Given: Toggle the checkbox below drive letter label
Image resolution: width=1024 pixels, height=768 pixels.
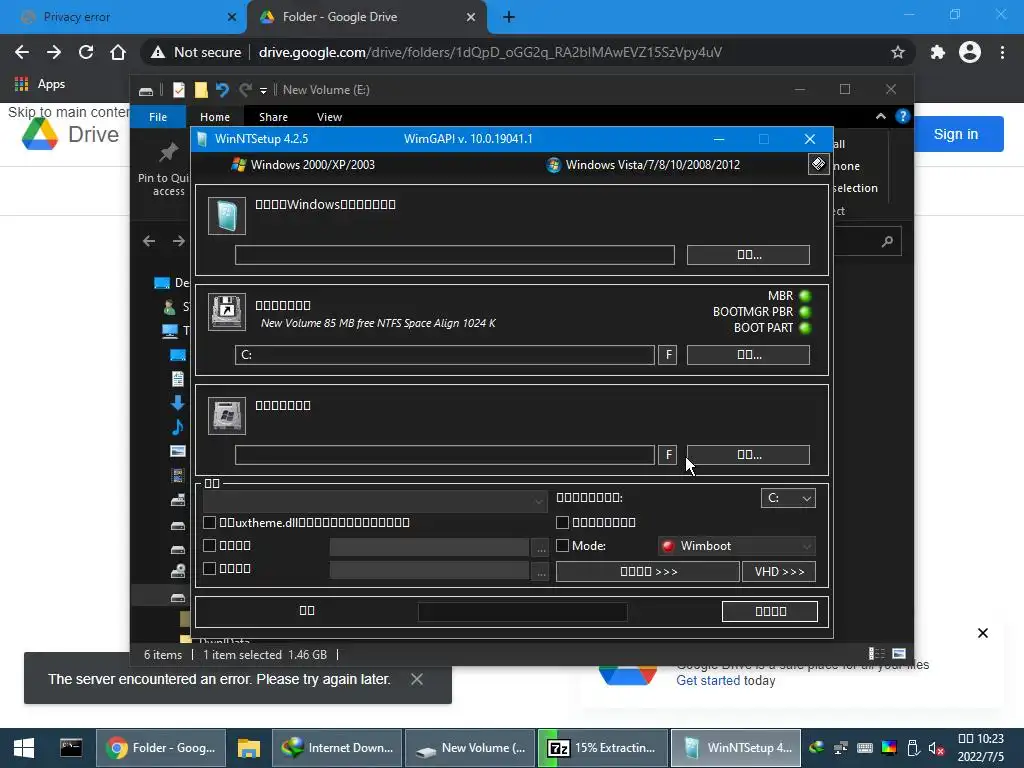Looking at the screenshot, I should (562, 522).
